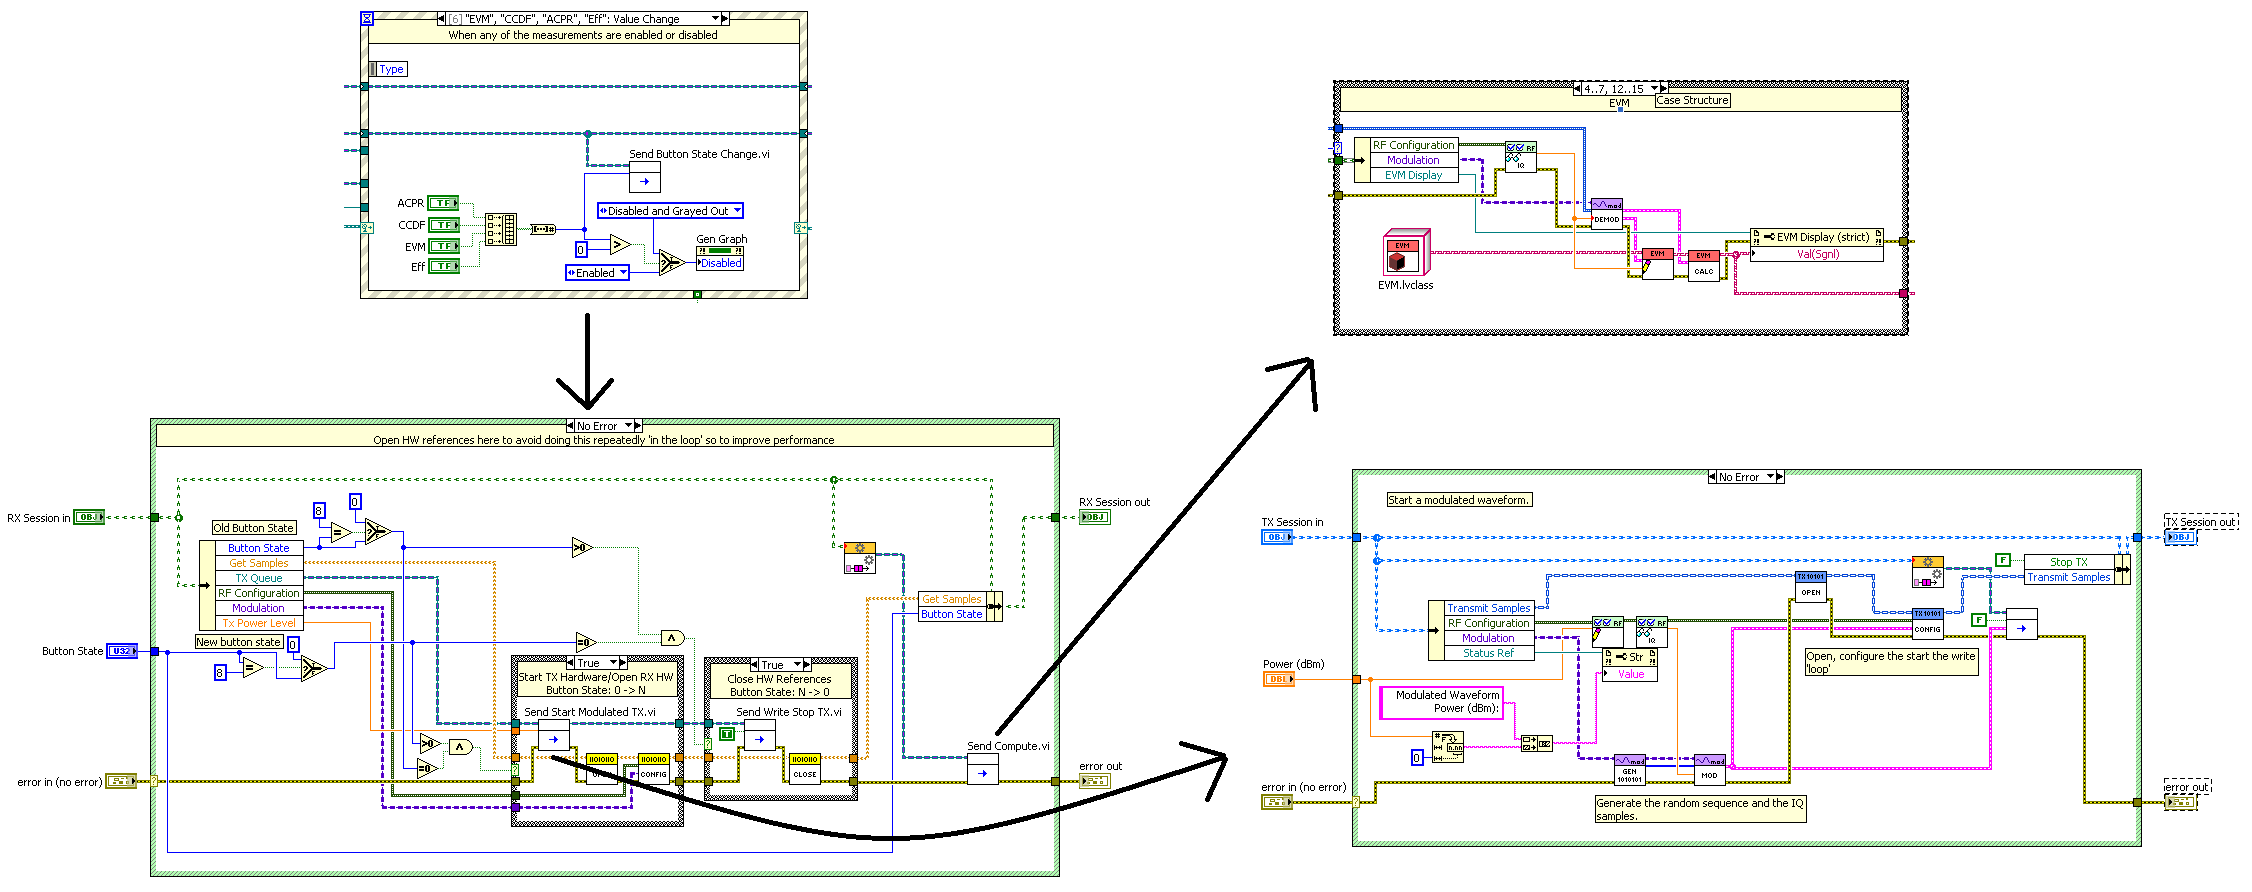
Task: Toggle the EVM boolean TF terminal
Action: point(444,246)
